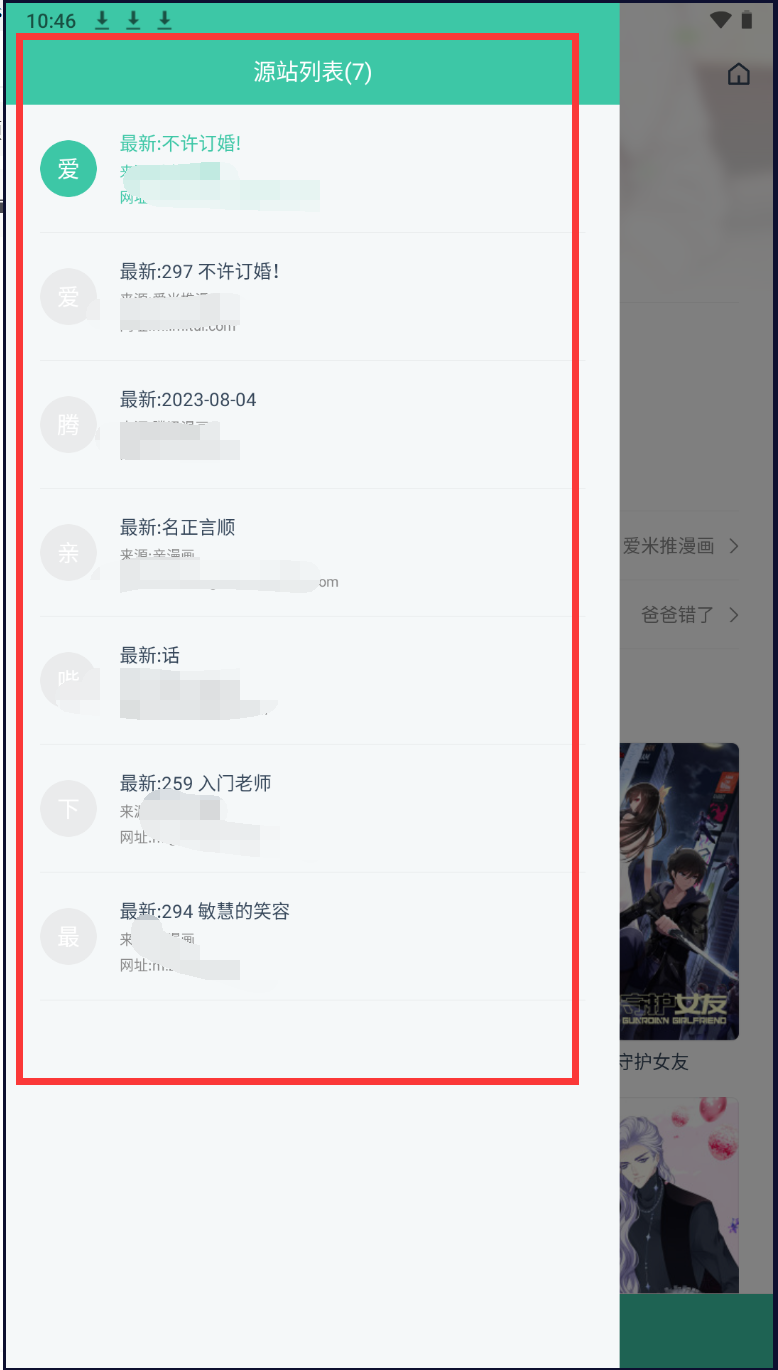Image resolution: width=778 pixels, height=1370 pixels.
Task: Select source showing 最新:294 敏慧的笑容
Action: coord(306,937)
